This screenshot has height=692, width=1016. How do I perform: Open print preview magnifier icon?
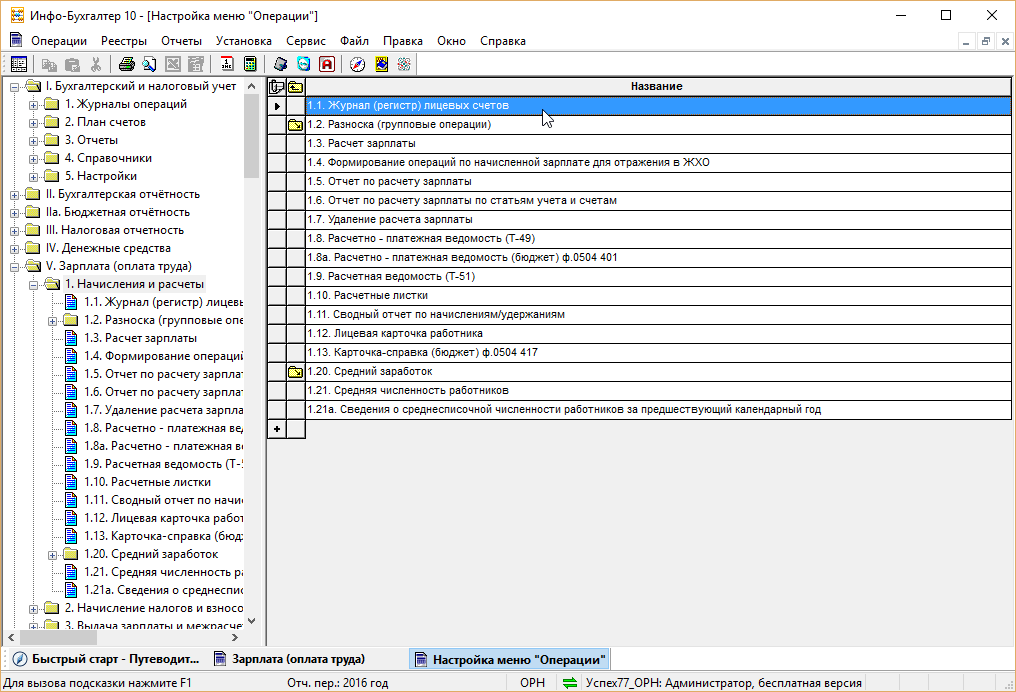tap(149, 64)
